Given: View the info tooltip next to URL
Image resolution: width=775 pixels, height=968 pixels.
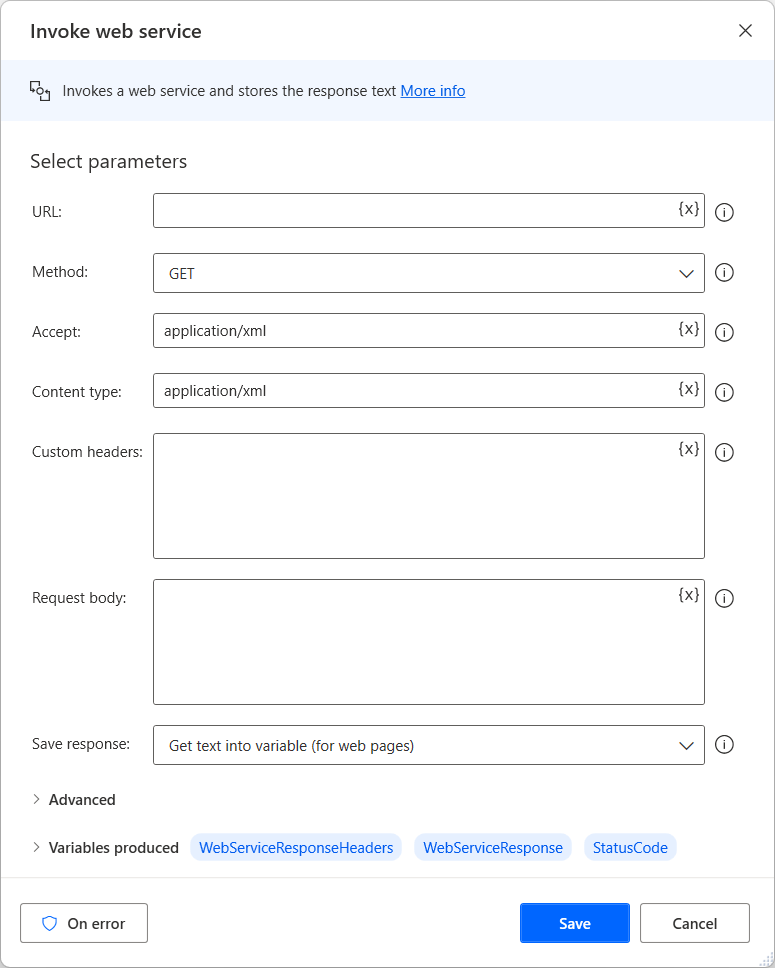Looking at the screenshot, I should click(724, 212).
